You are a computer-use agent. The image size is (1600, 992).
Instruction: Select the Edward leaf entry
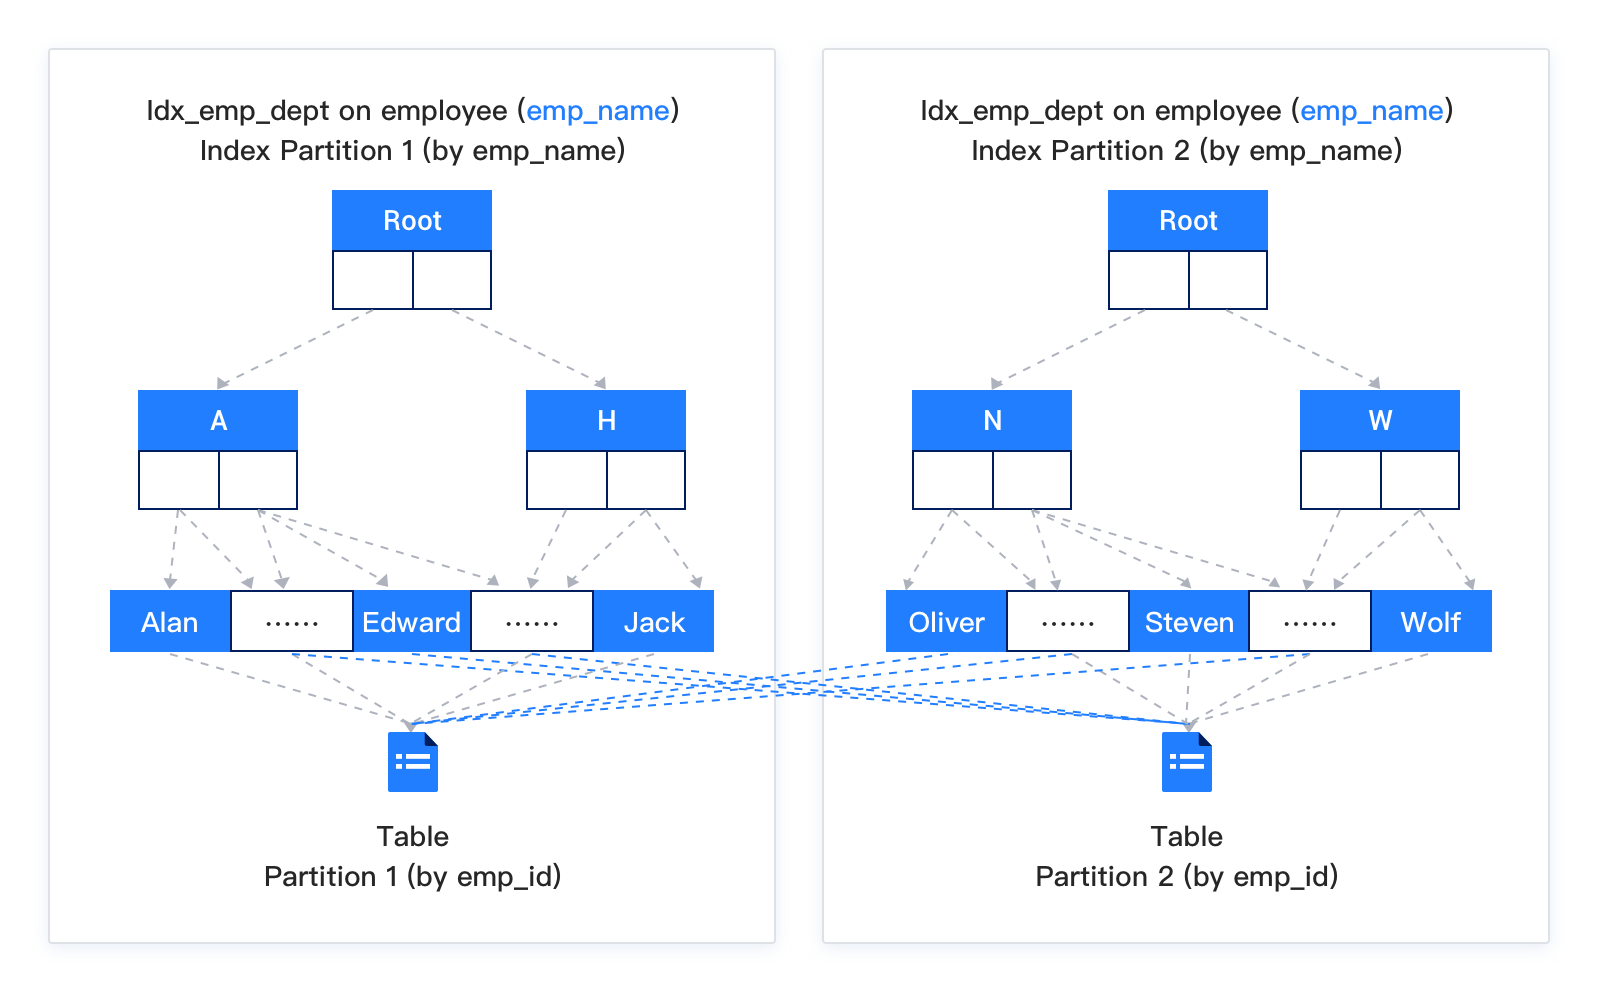(411, 622)
